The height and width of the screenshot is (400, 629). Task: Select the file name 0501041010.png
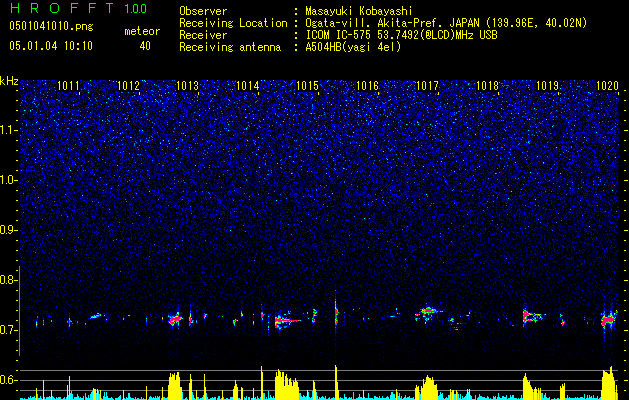pyautogui.click(x=51, y=27)
